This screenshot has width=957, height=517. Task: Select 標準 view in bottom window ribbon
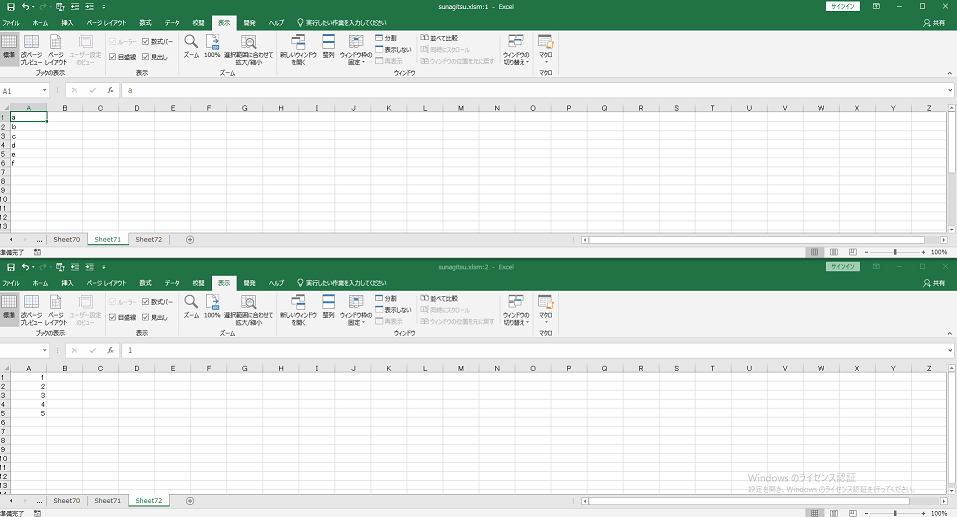coord(9,308)
